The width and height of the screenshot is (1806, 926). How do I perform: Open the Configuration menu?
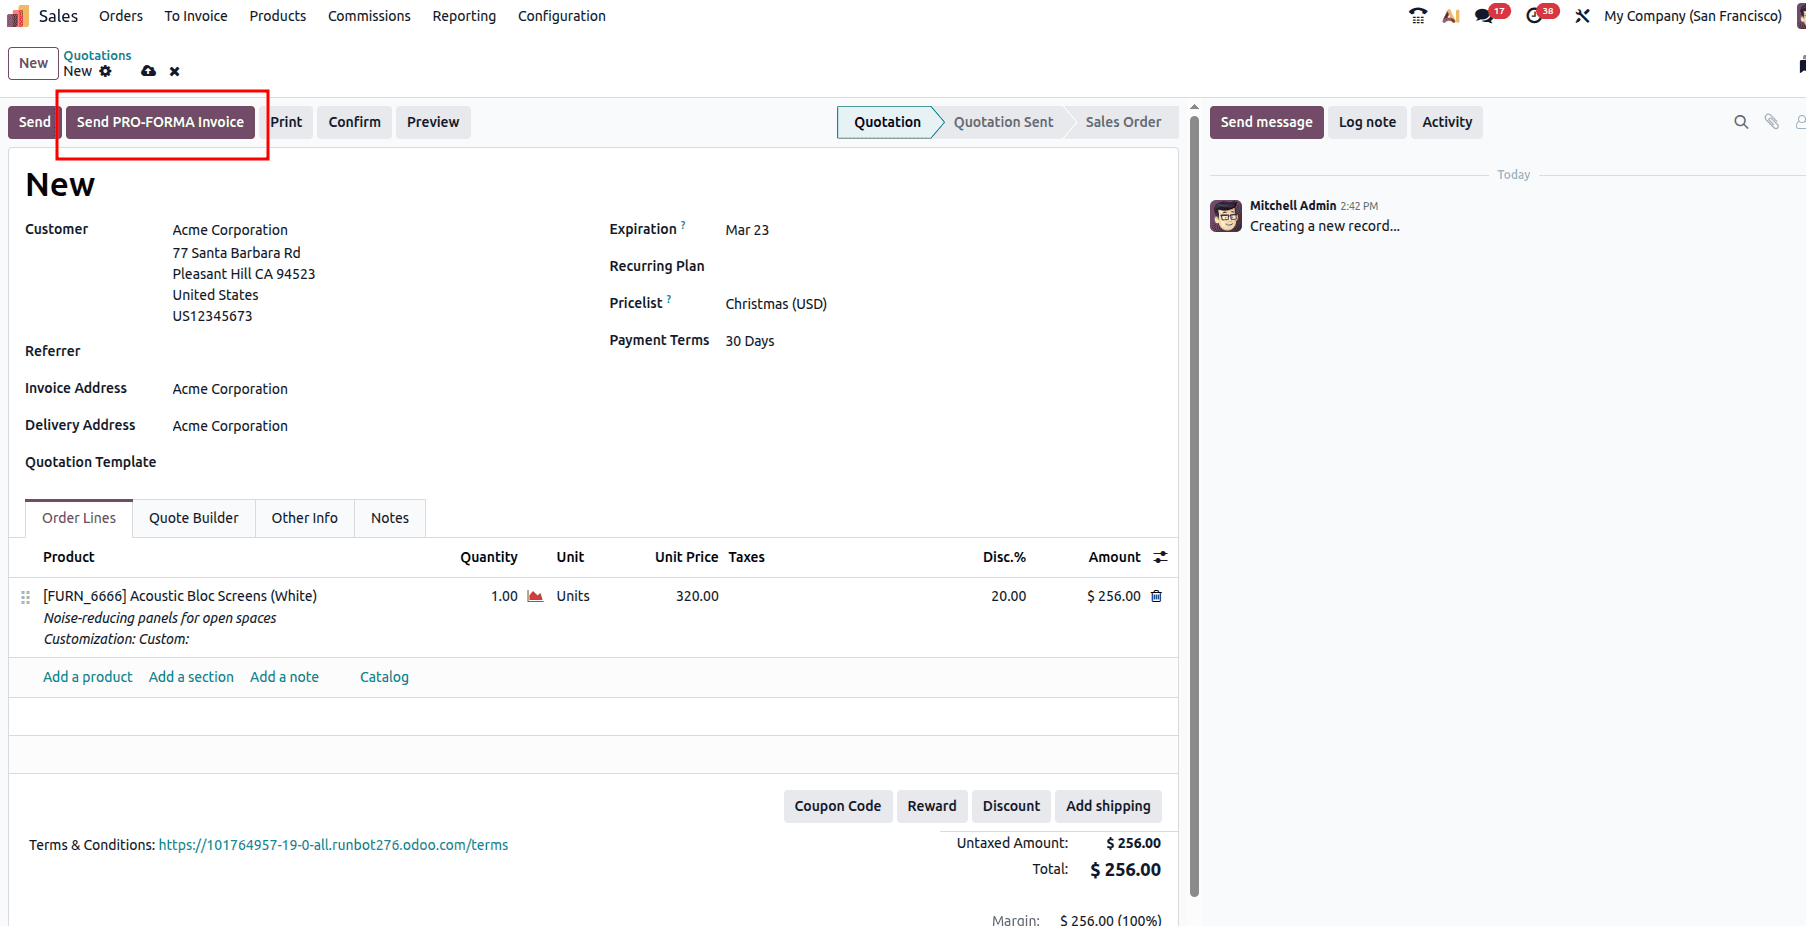[x=562, y=16]
